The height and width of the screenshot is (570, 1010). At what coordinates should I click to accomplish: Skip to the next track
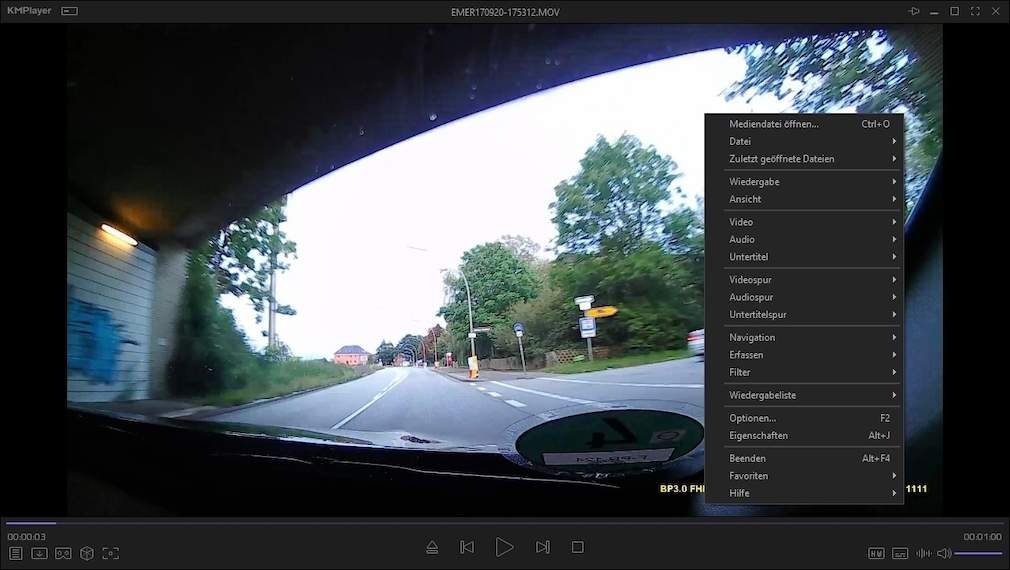pos(542,547)
